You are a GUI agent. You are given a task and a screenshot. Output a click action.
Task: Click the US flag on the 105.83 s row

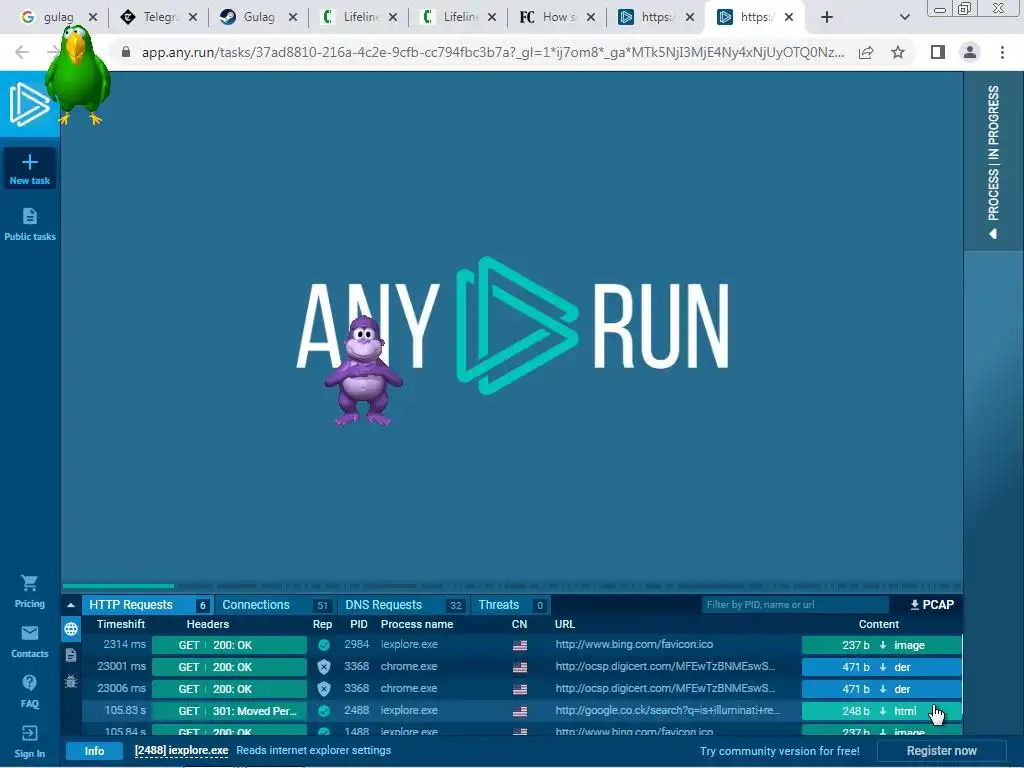[520, 711]
